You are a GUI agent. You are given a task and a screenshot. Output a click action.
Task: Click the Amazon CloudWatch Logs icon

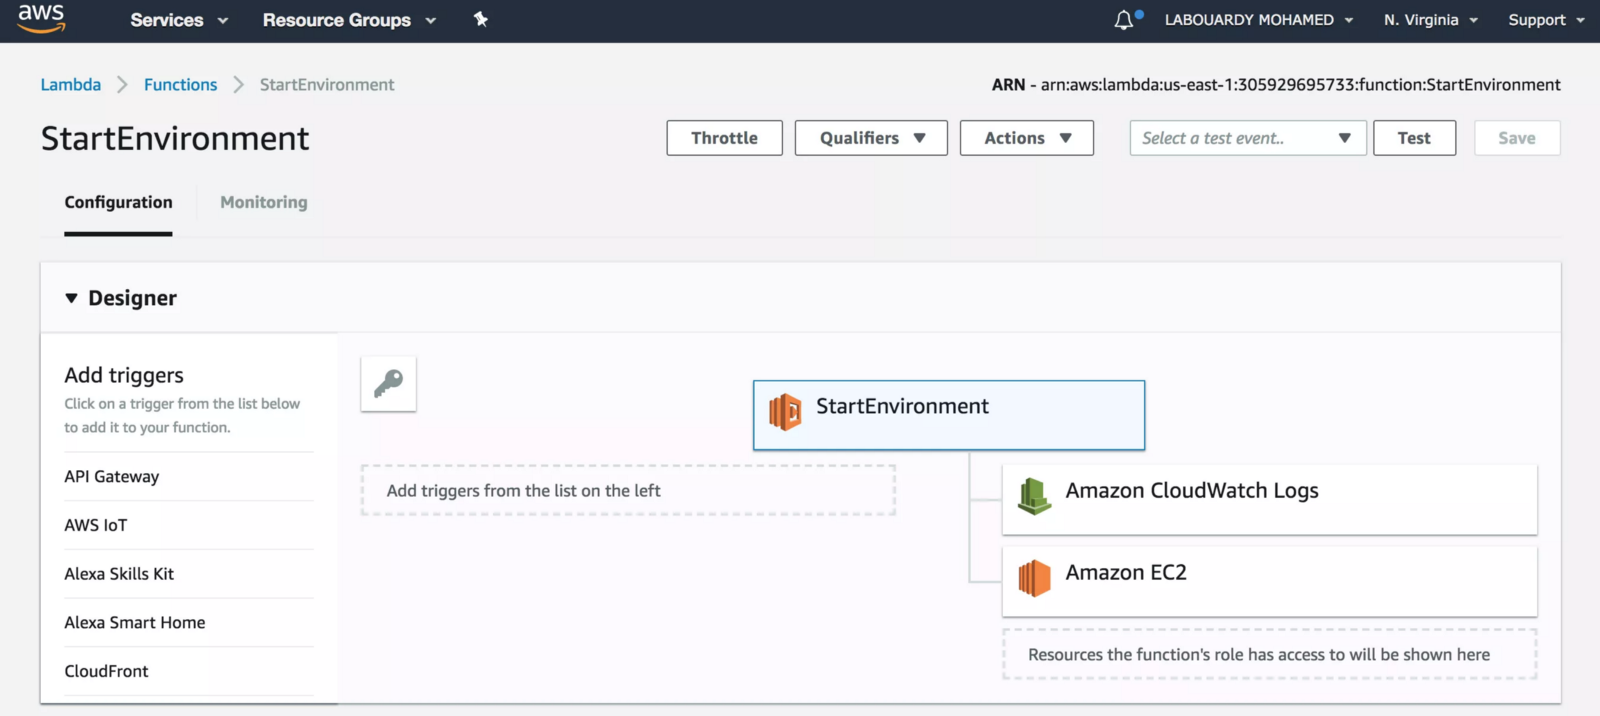1034,496
